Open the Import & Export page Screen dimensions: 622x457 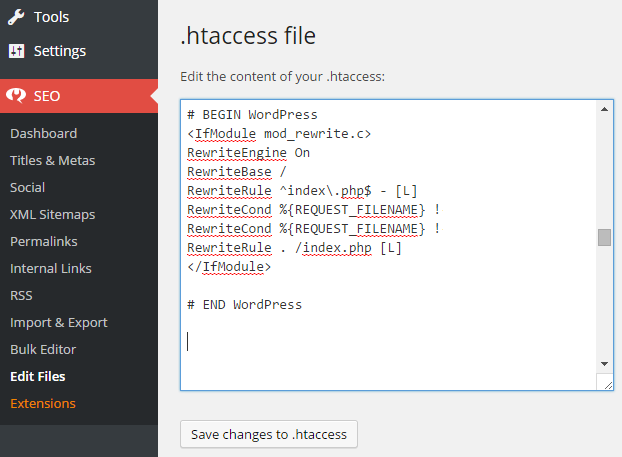[59, 322]
